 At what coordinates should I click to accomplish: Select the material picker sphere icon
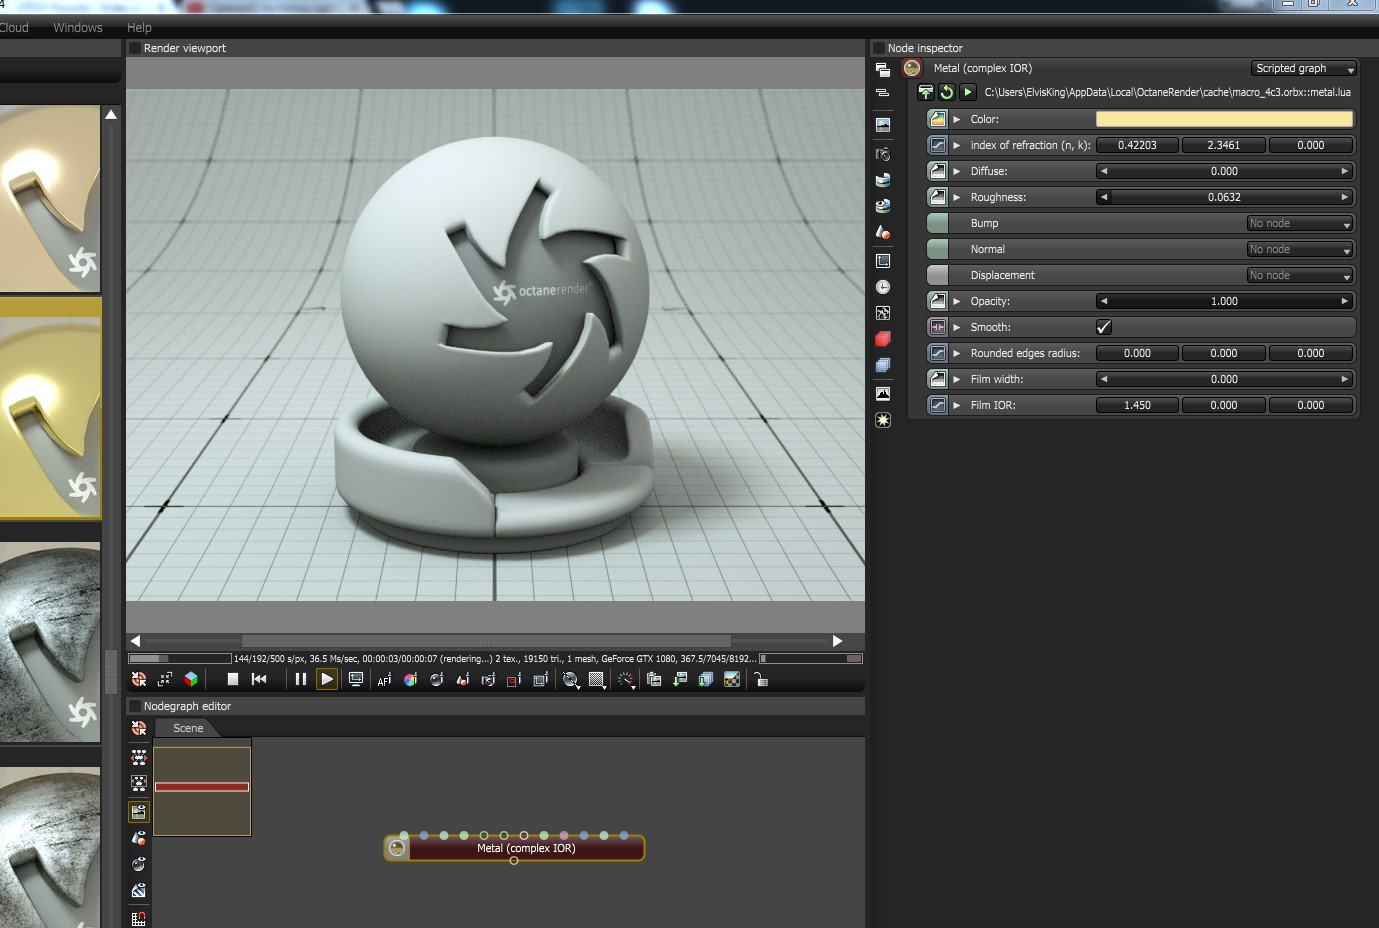coord(436,680)
